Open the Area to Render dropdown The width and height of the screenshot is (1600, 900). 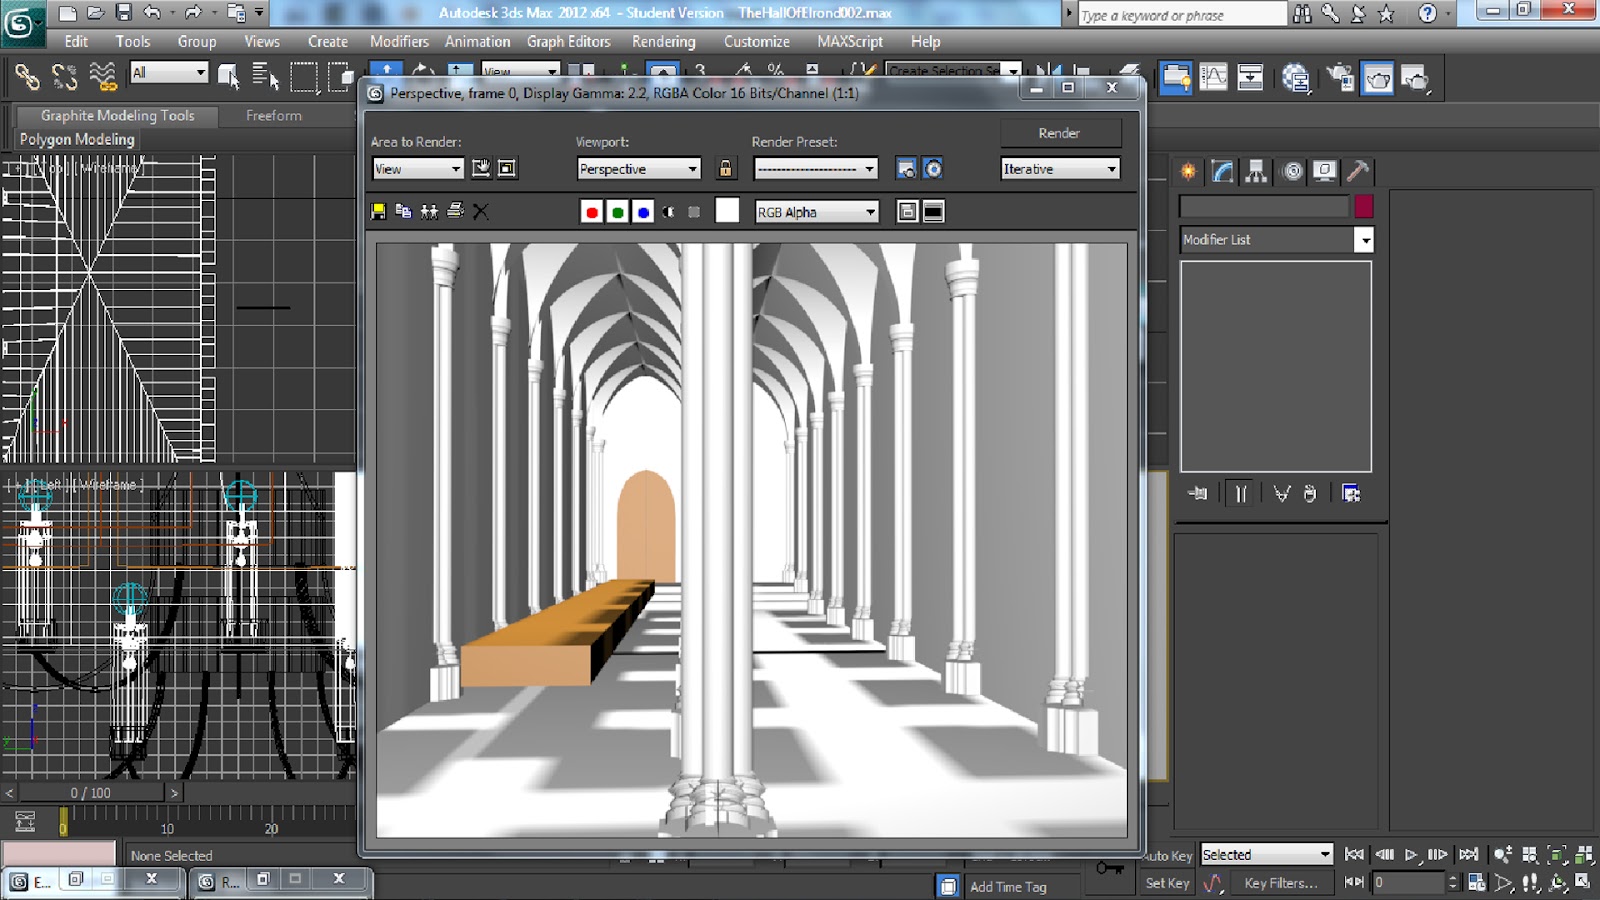(417, 169)
